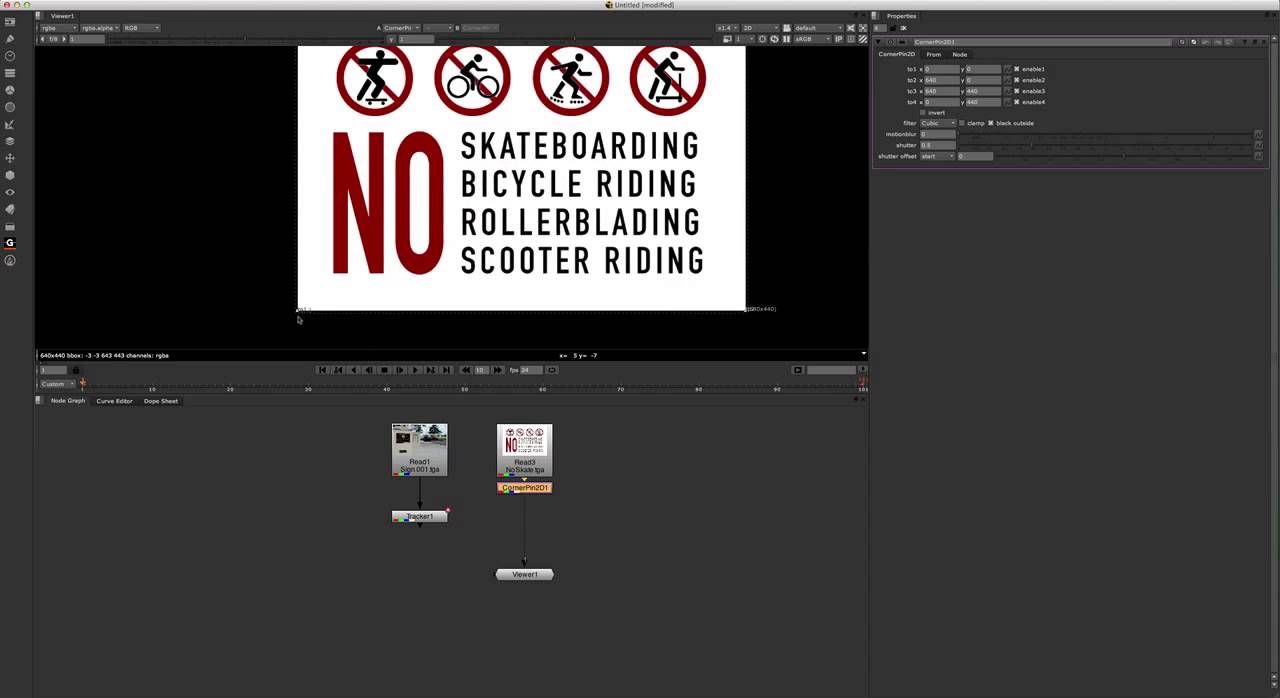Click frame 50 on the timeline
Screen dimensions: 1280x698
tap(465, 388)
